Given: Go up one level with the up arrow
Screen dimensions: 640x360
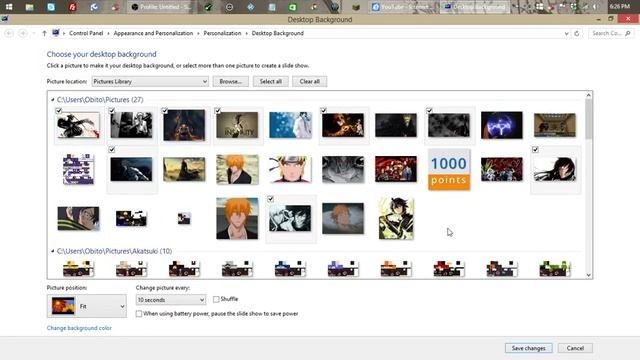Looking at the screenshot, I should coord(44,33).
